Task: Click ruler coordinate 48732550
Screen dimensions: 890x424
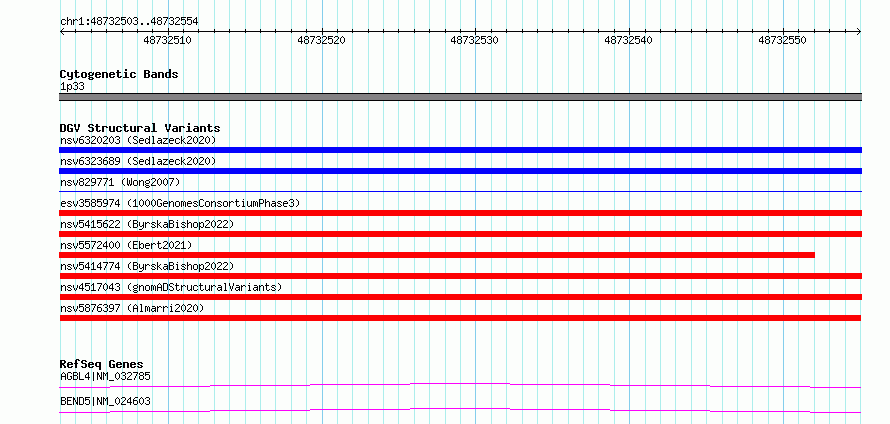Action: pyautogui.click(x=782, y=40)
